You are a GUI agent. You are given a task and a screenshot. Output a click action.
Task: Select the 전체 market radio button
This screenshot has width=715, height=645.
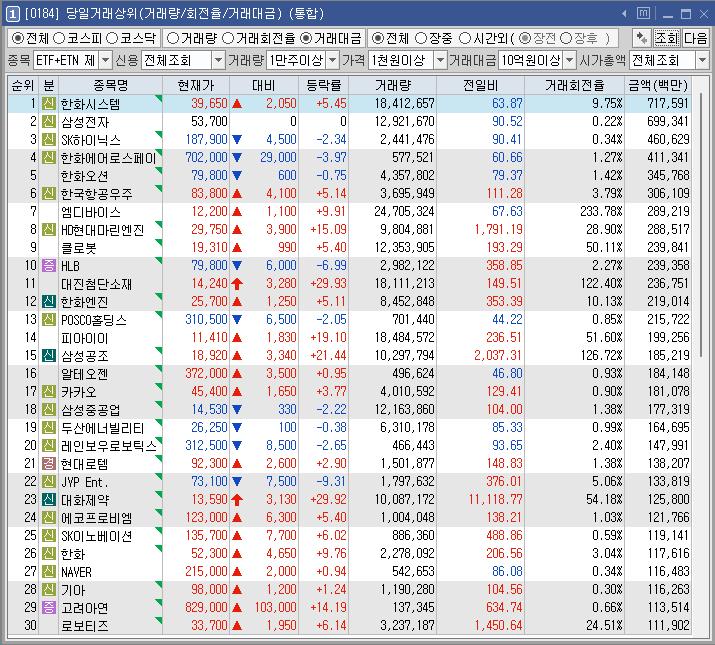[17, 38]
